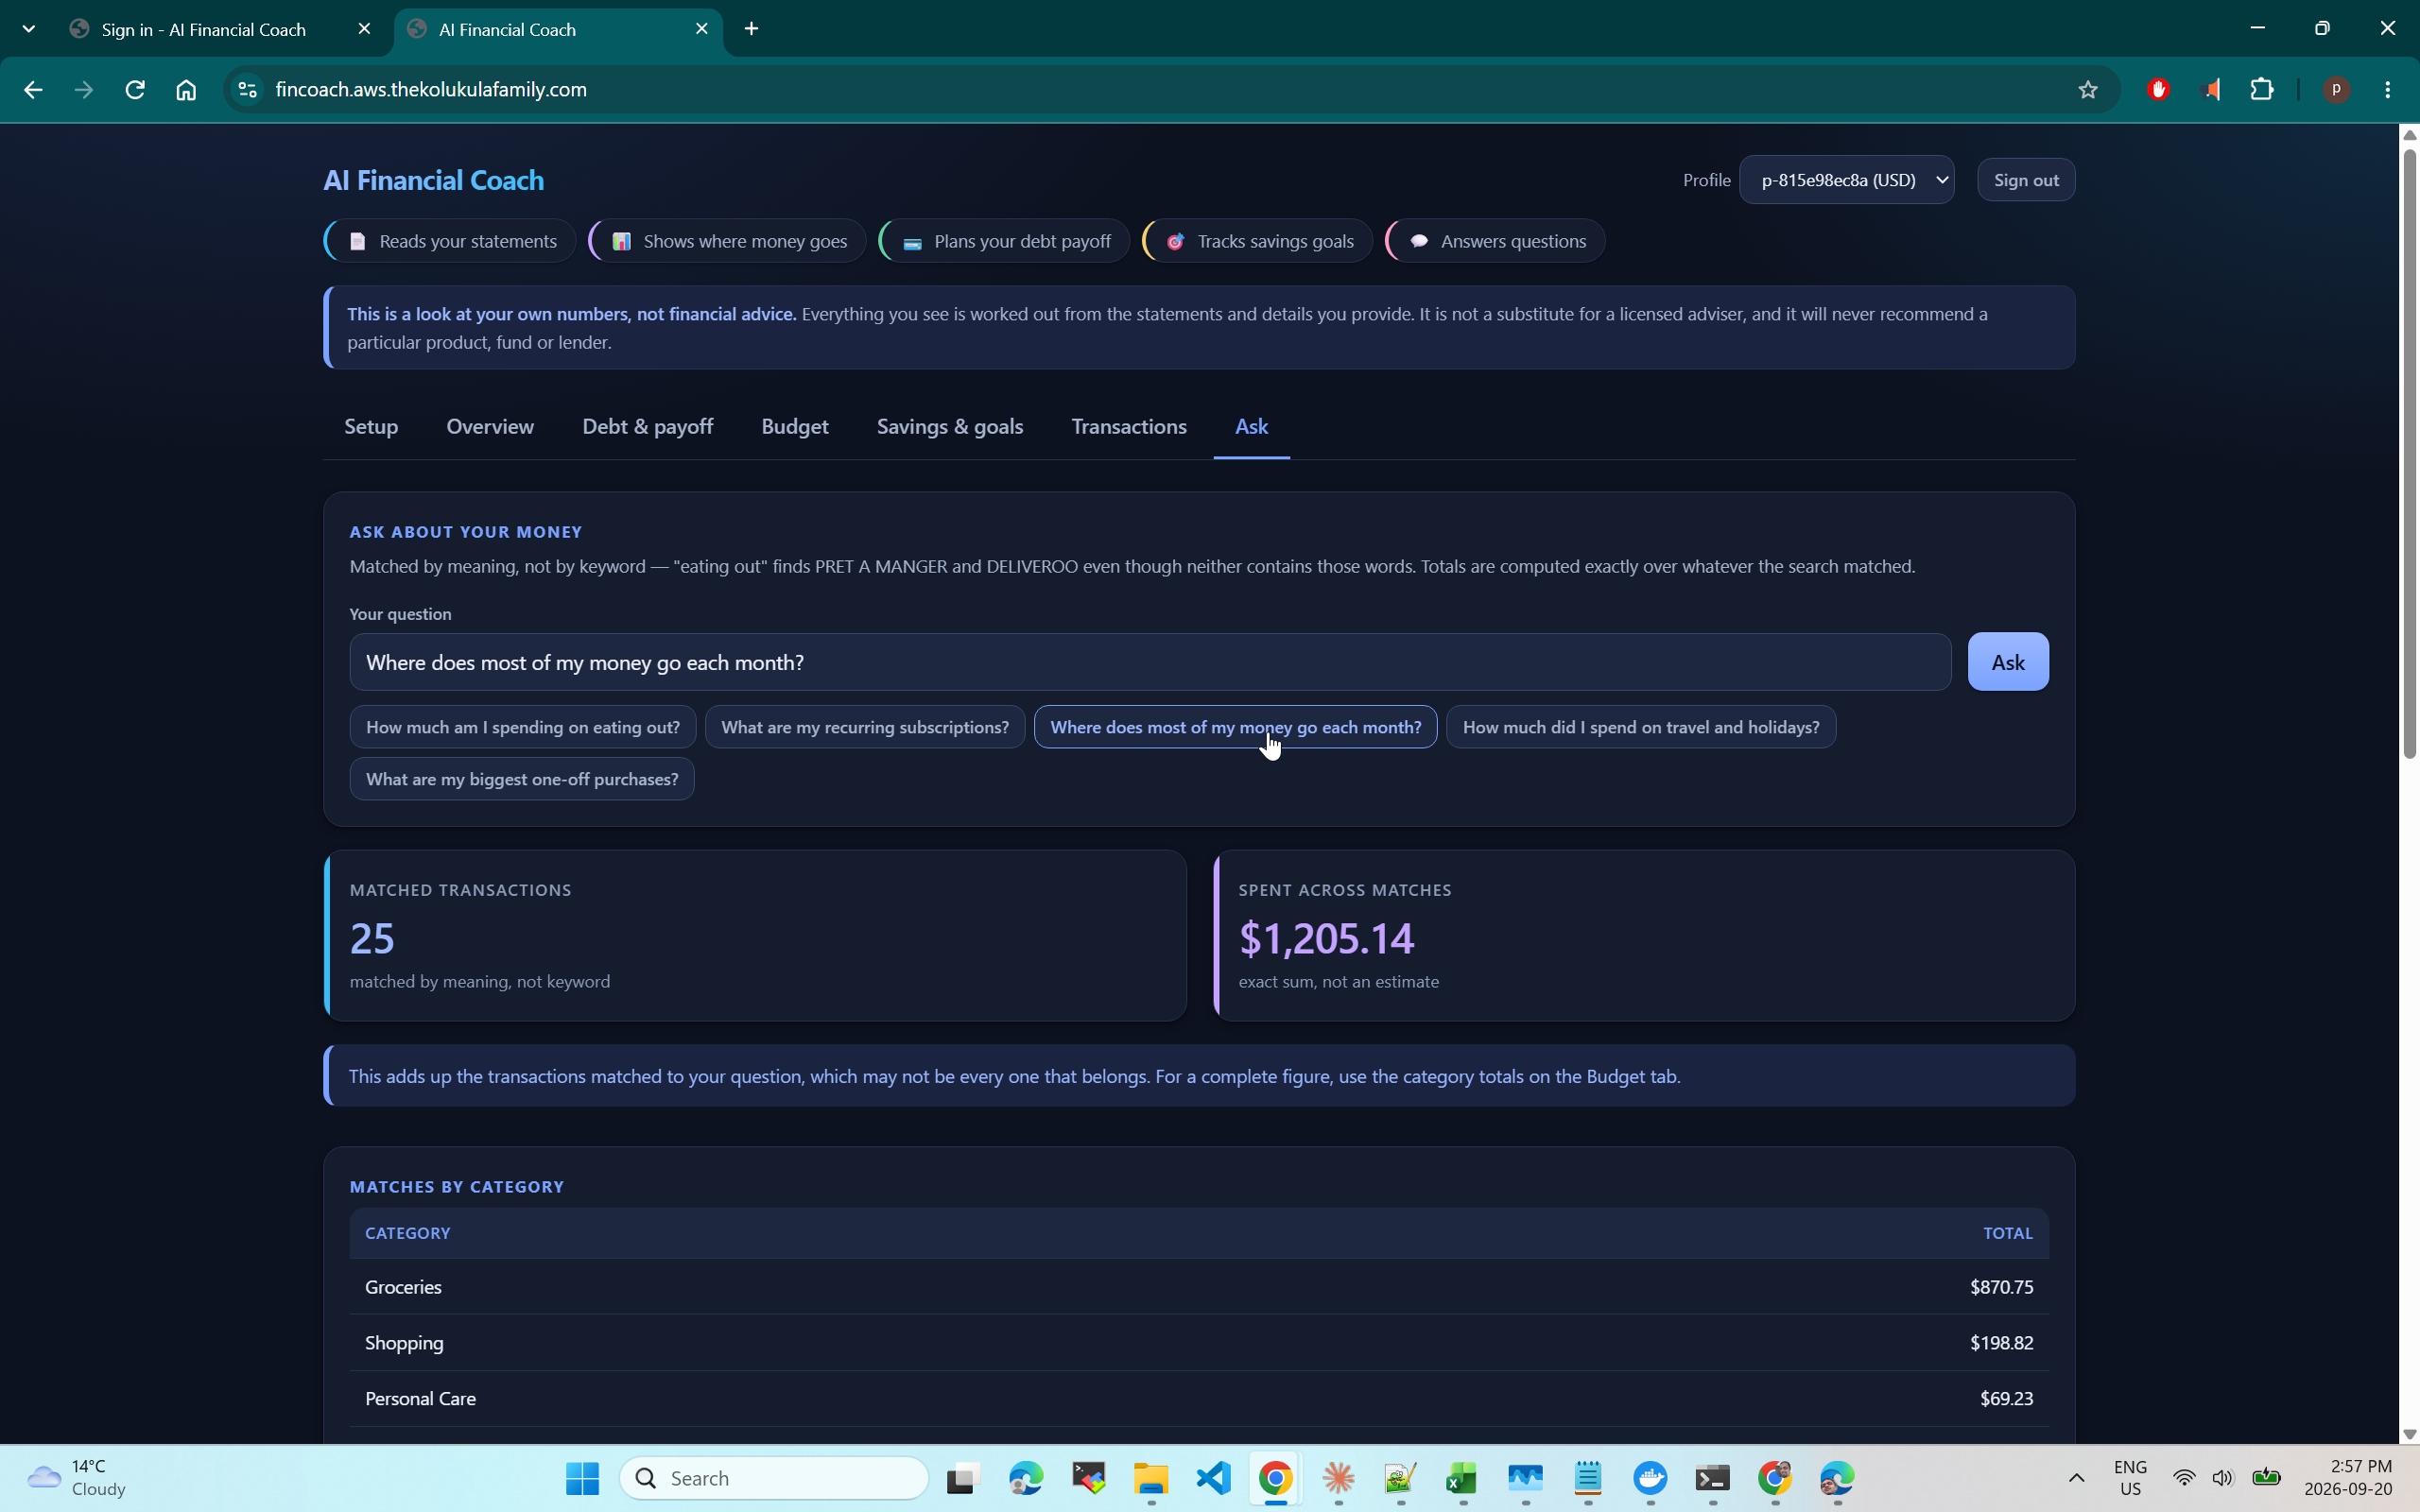Select 'What are my recurring subscriptions?' suggestion

pyautogui.click(x=864, y=727)
